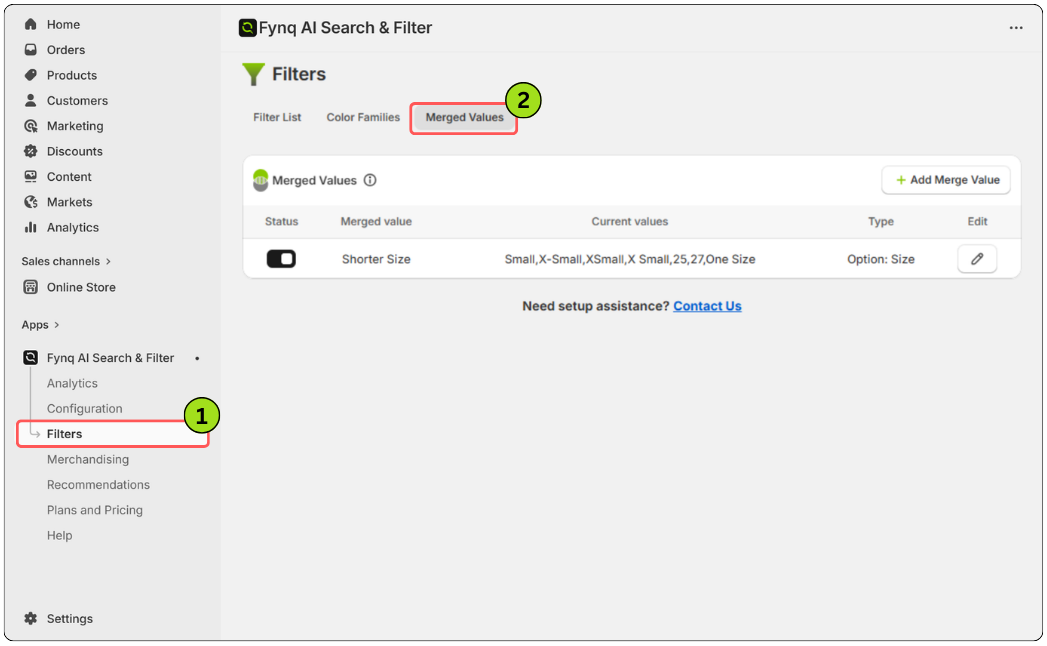Click the Option: Size type cell

coord(881,259)
